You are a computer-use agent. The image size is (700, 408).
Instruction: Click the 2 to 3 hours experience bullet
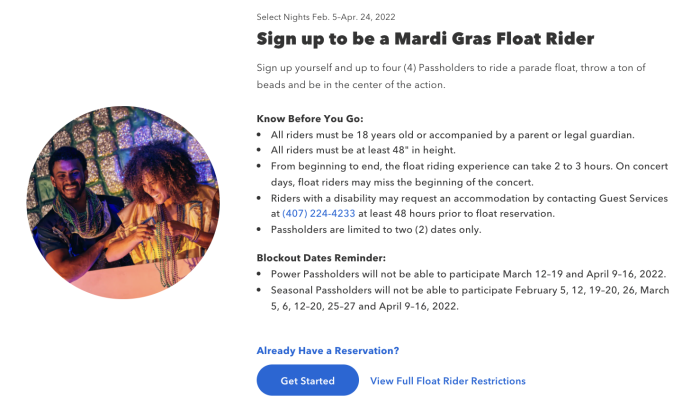pyautogui.click(x=469, y=174)
